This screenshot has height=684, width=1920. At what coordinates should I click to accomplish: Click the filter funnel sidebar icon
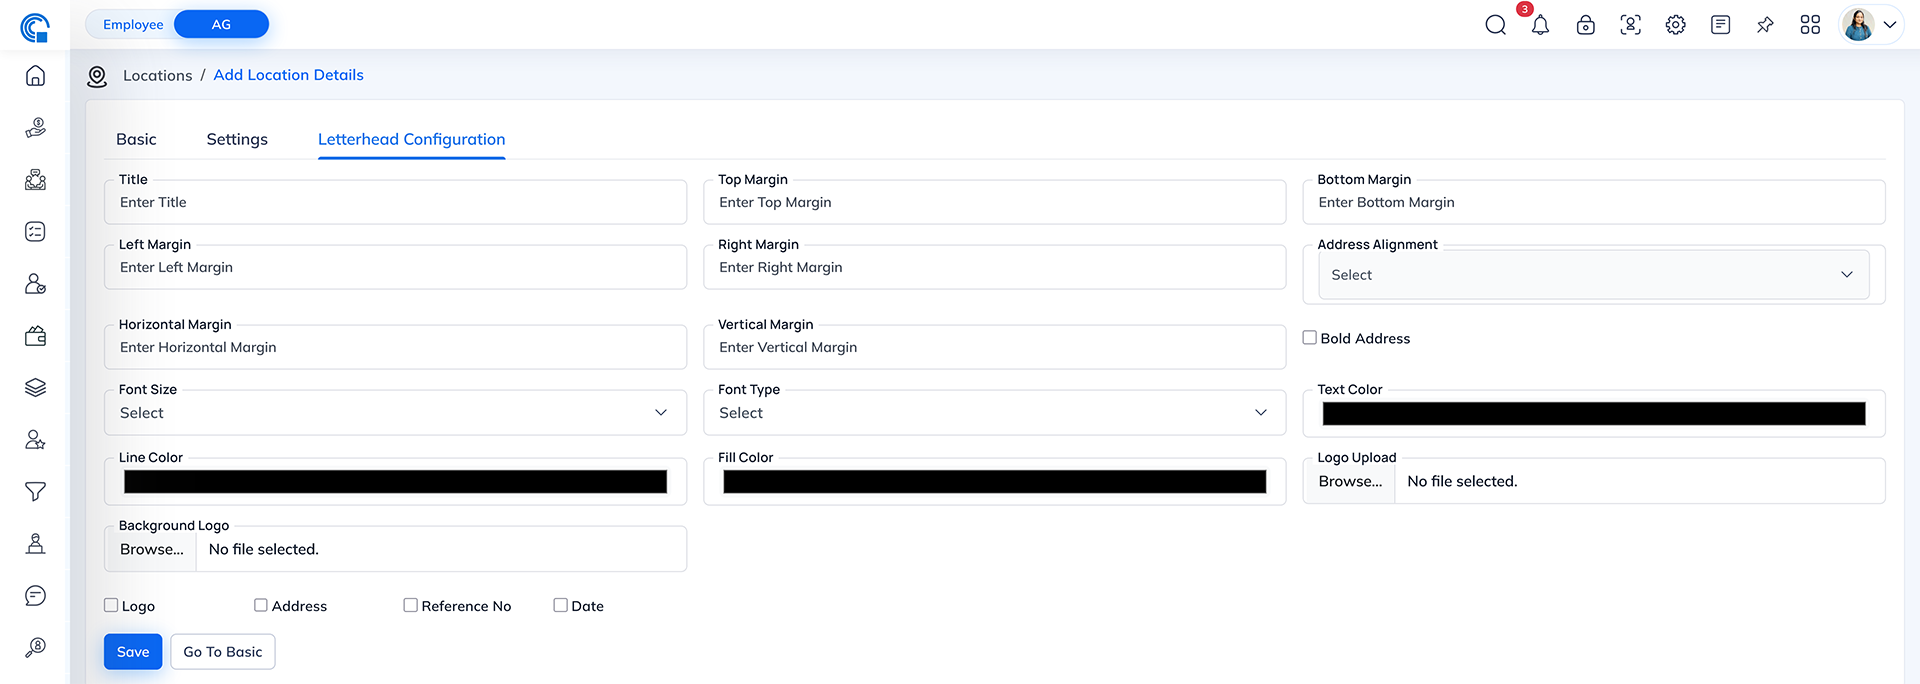(35, 492)
